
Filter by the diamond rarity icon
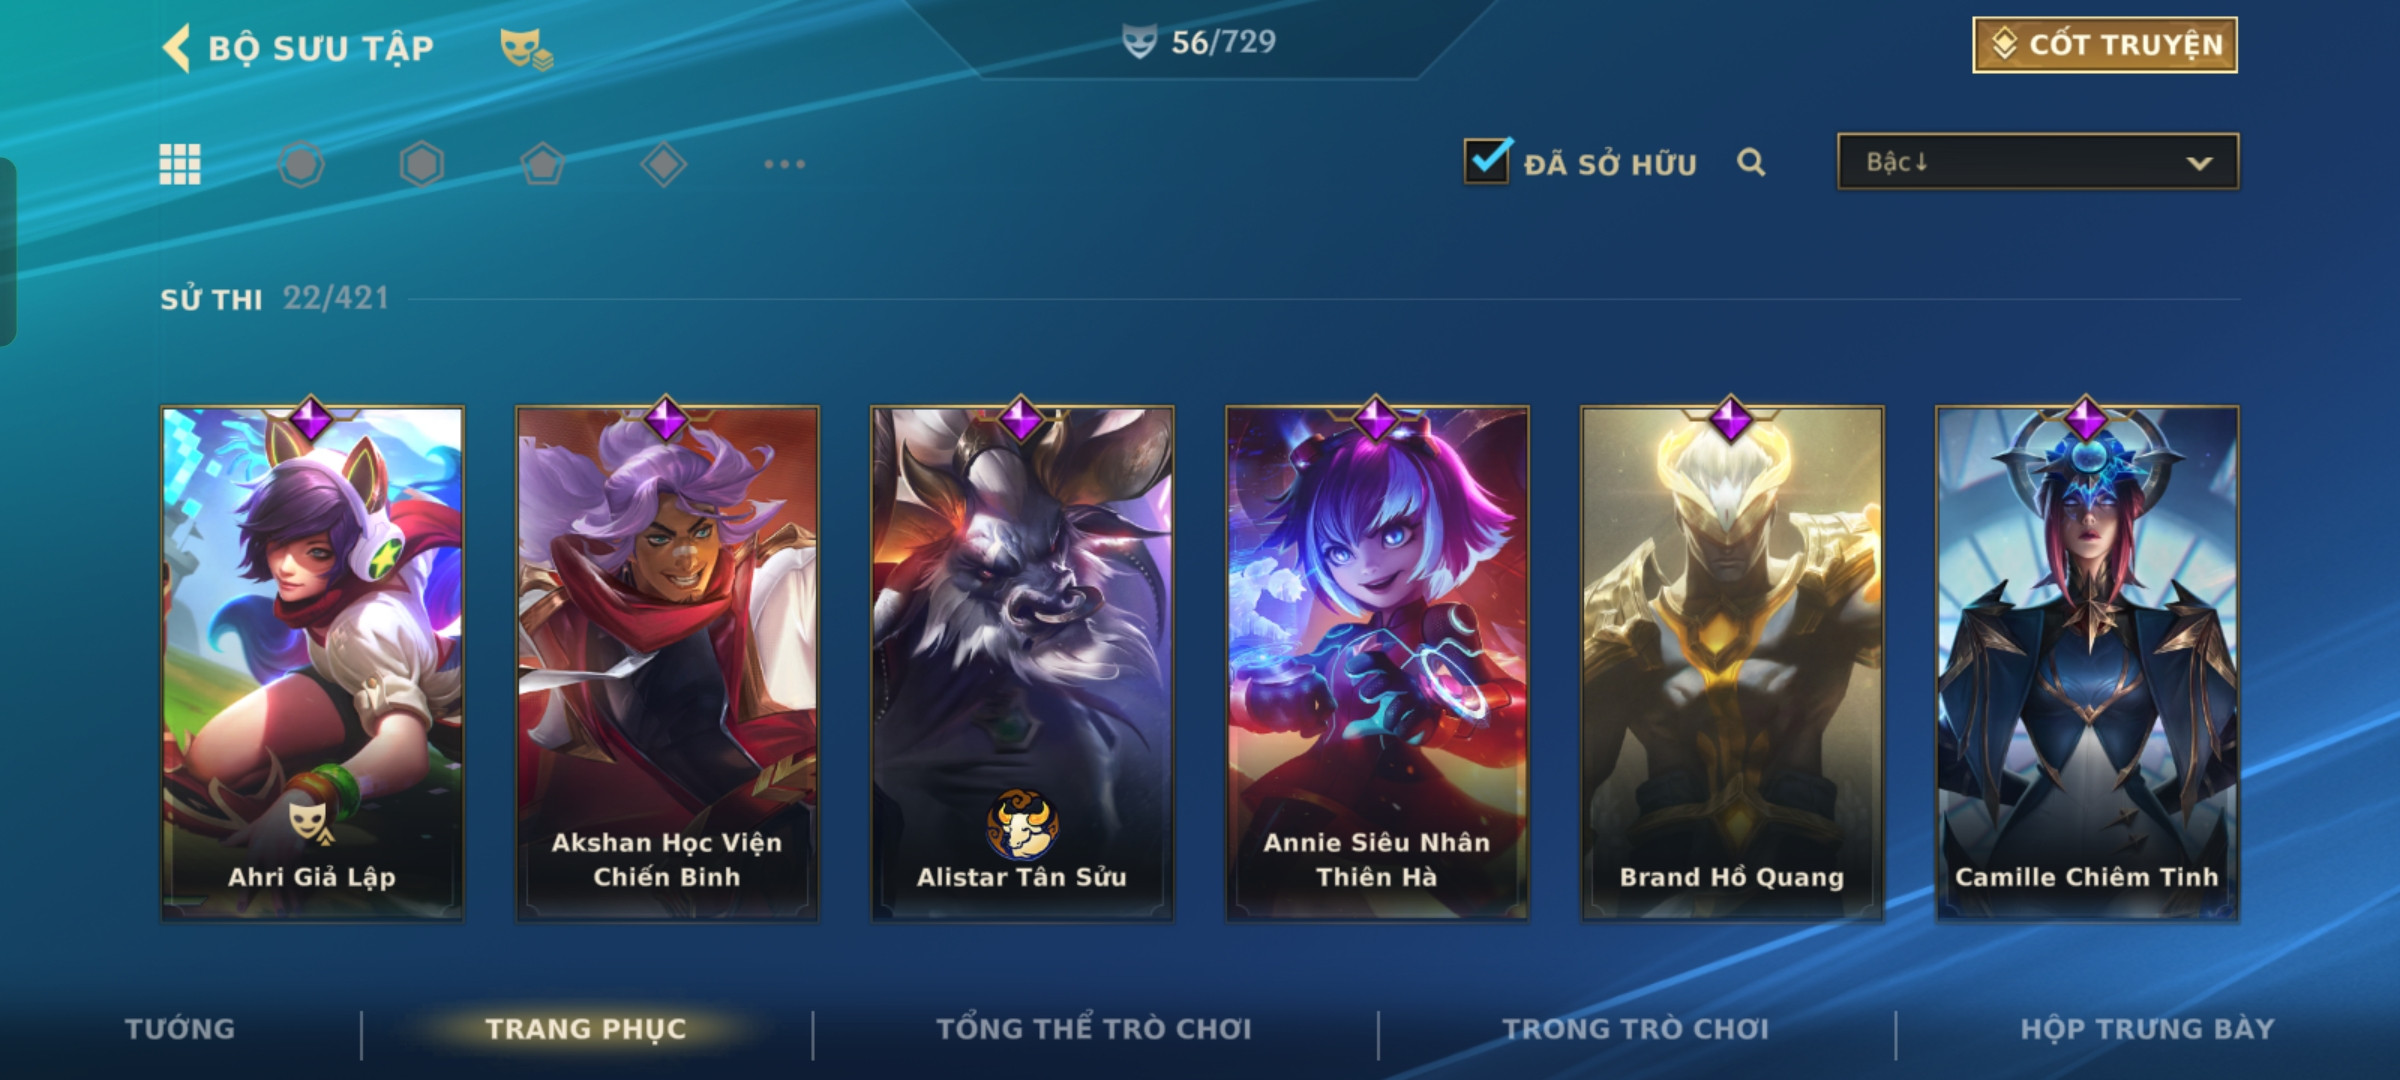pyautogui.click(x=663, y=164)
